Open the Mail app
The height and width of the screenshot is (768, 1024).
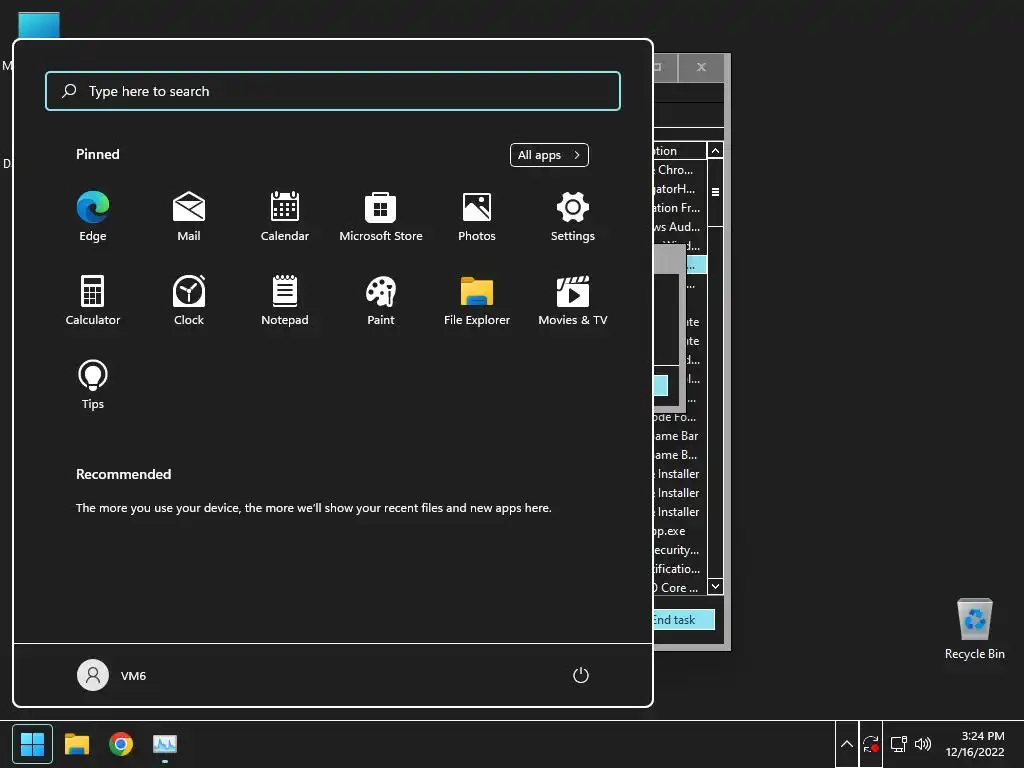(189, 216)
